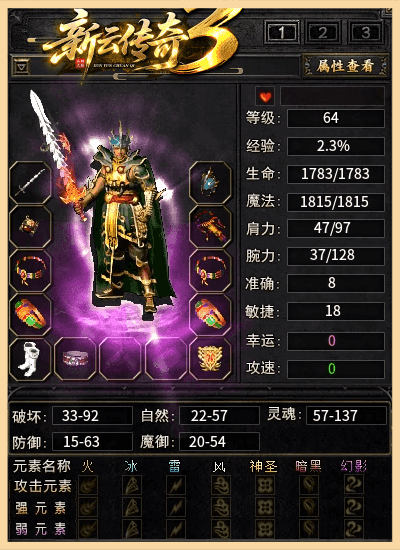Switch to tab 2
Screen dimensions: 400x550
323,32
